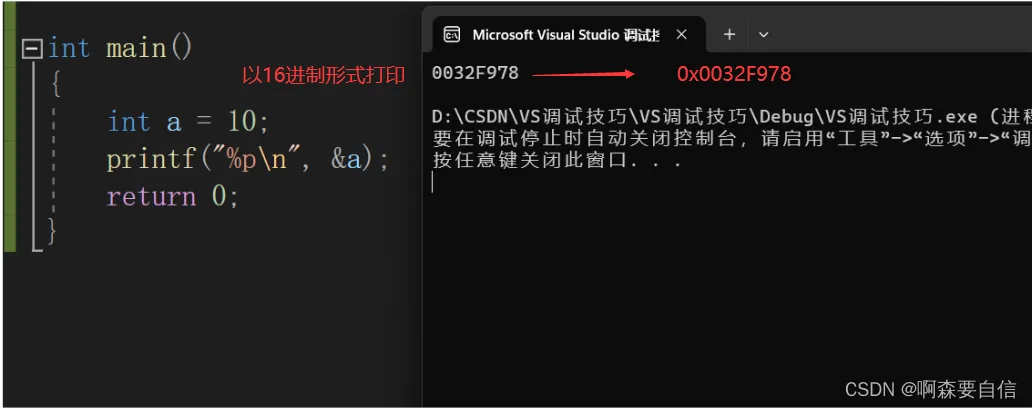Screen dimensions: 1033x409
Task: Click the red hexadecimal print annotation text
Action: [323, 76]
